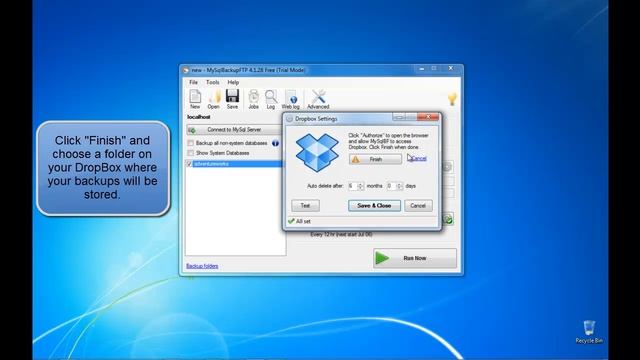Screen dimensions: 640x360
Task: Click the days value field
Action: [x=391, y=186]
